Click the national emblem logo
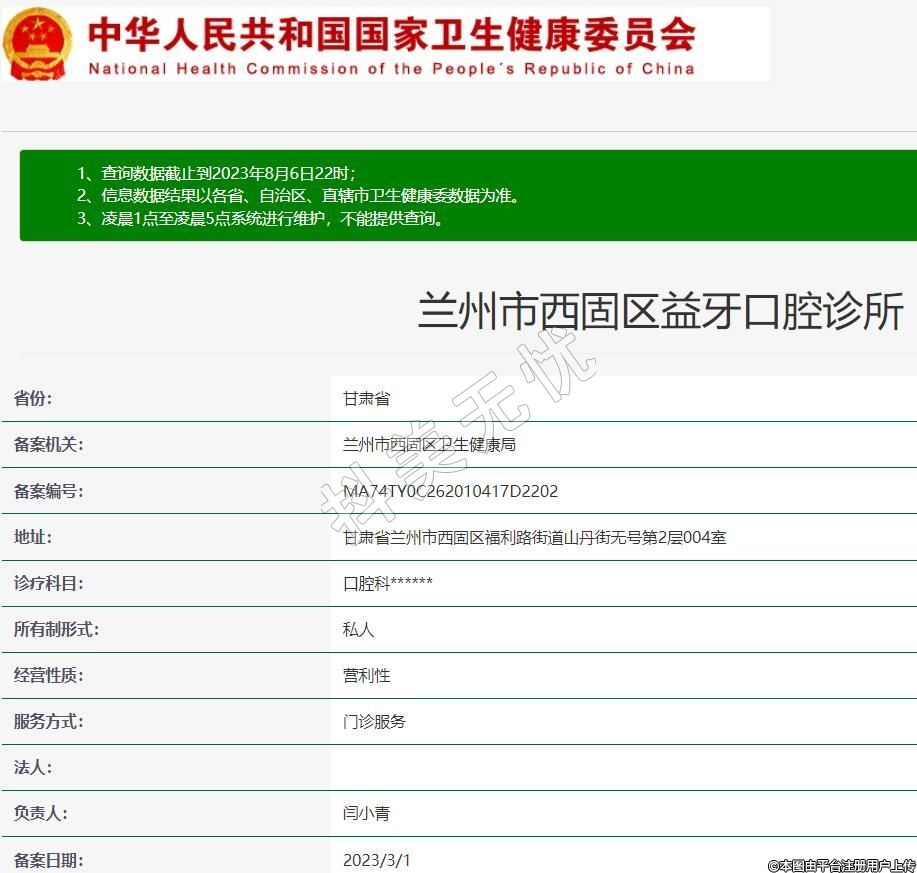The image size is (917, 873). pos(37,44)
